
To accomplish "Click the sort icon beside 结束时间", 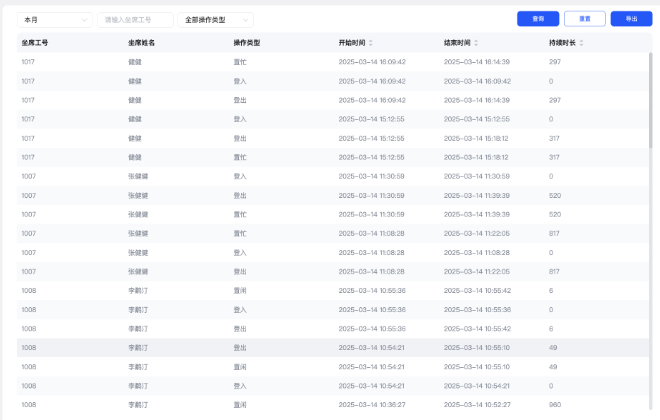I will [x=476, y=43].
